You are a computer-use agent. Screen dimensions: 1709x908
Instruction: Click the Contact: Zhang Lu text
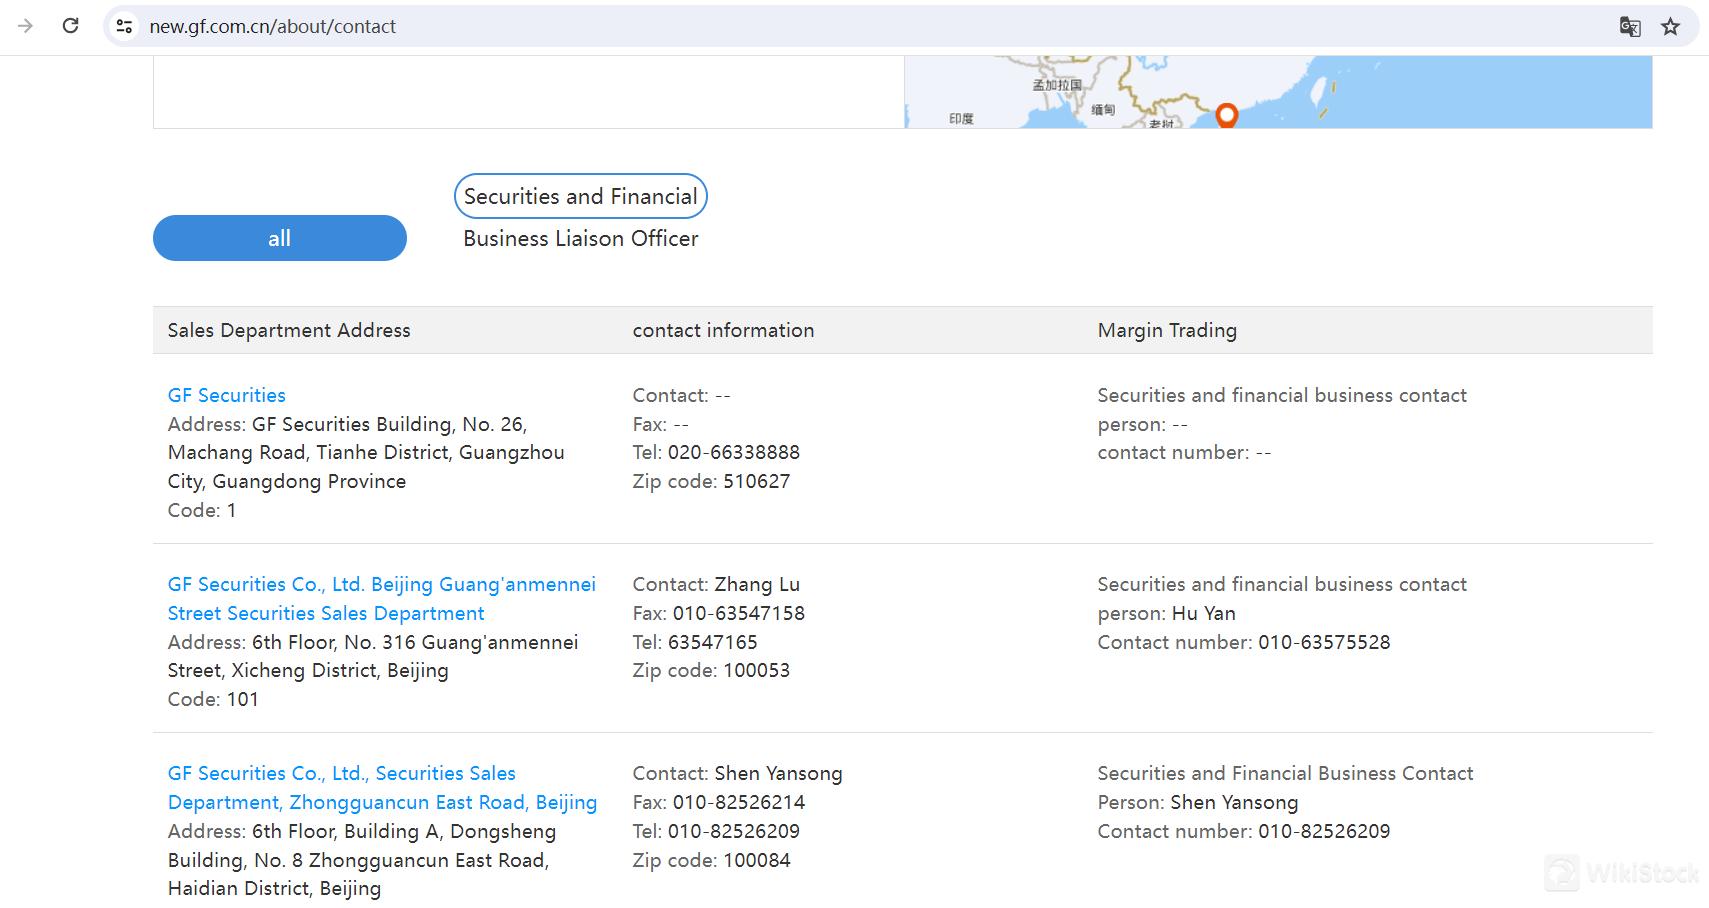point(716,584)
